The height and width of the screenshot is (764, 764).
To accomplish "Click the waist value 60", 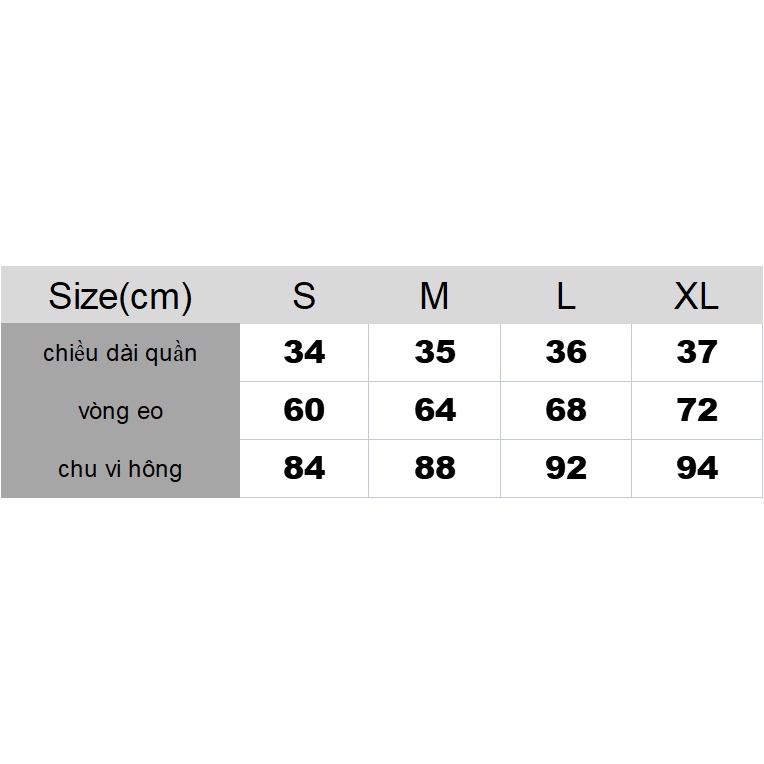I will tap(304, 410).
